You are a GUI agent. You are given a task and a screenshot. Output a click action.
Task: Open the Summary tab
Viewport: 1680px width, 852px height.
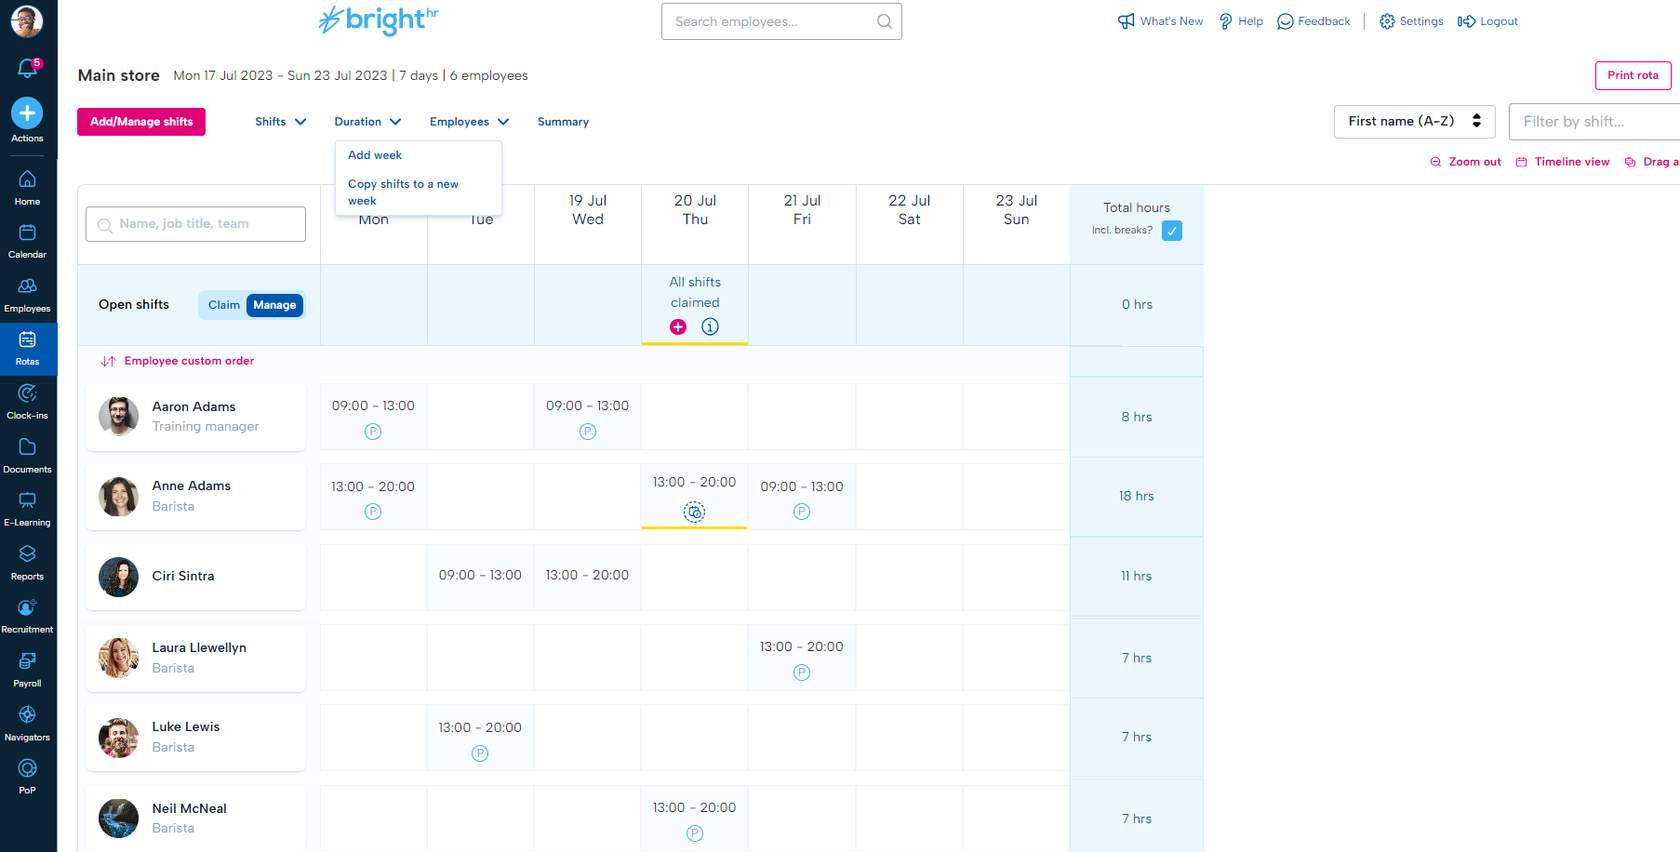pyautogui.click(x=563, y=122)
